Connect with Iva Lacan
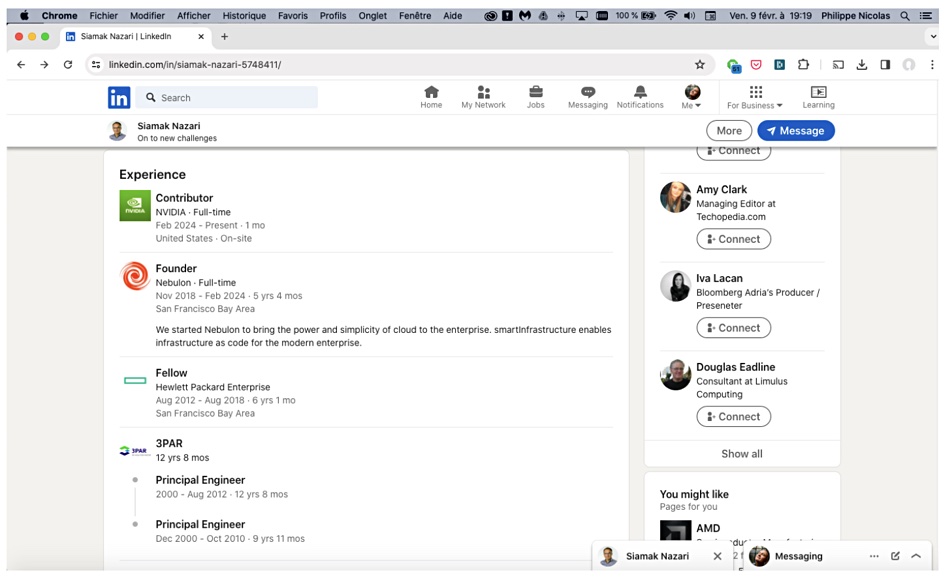Viewport: 950px width, 579px height. pos(733,328)
